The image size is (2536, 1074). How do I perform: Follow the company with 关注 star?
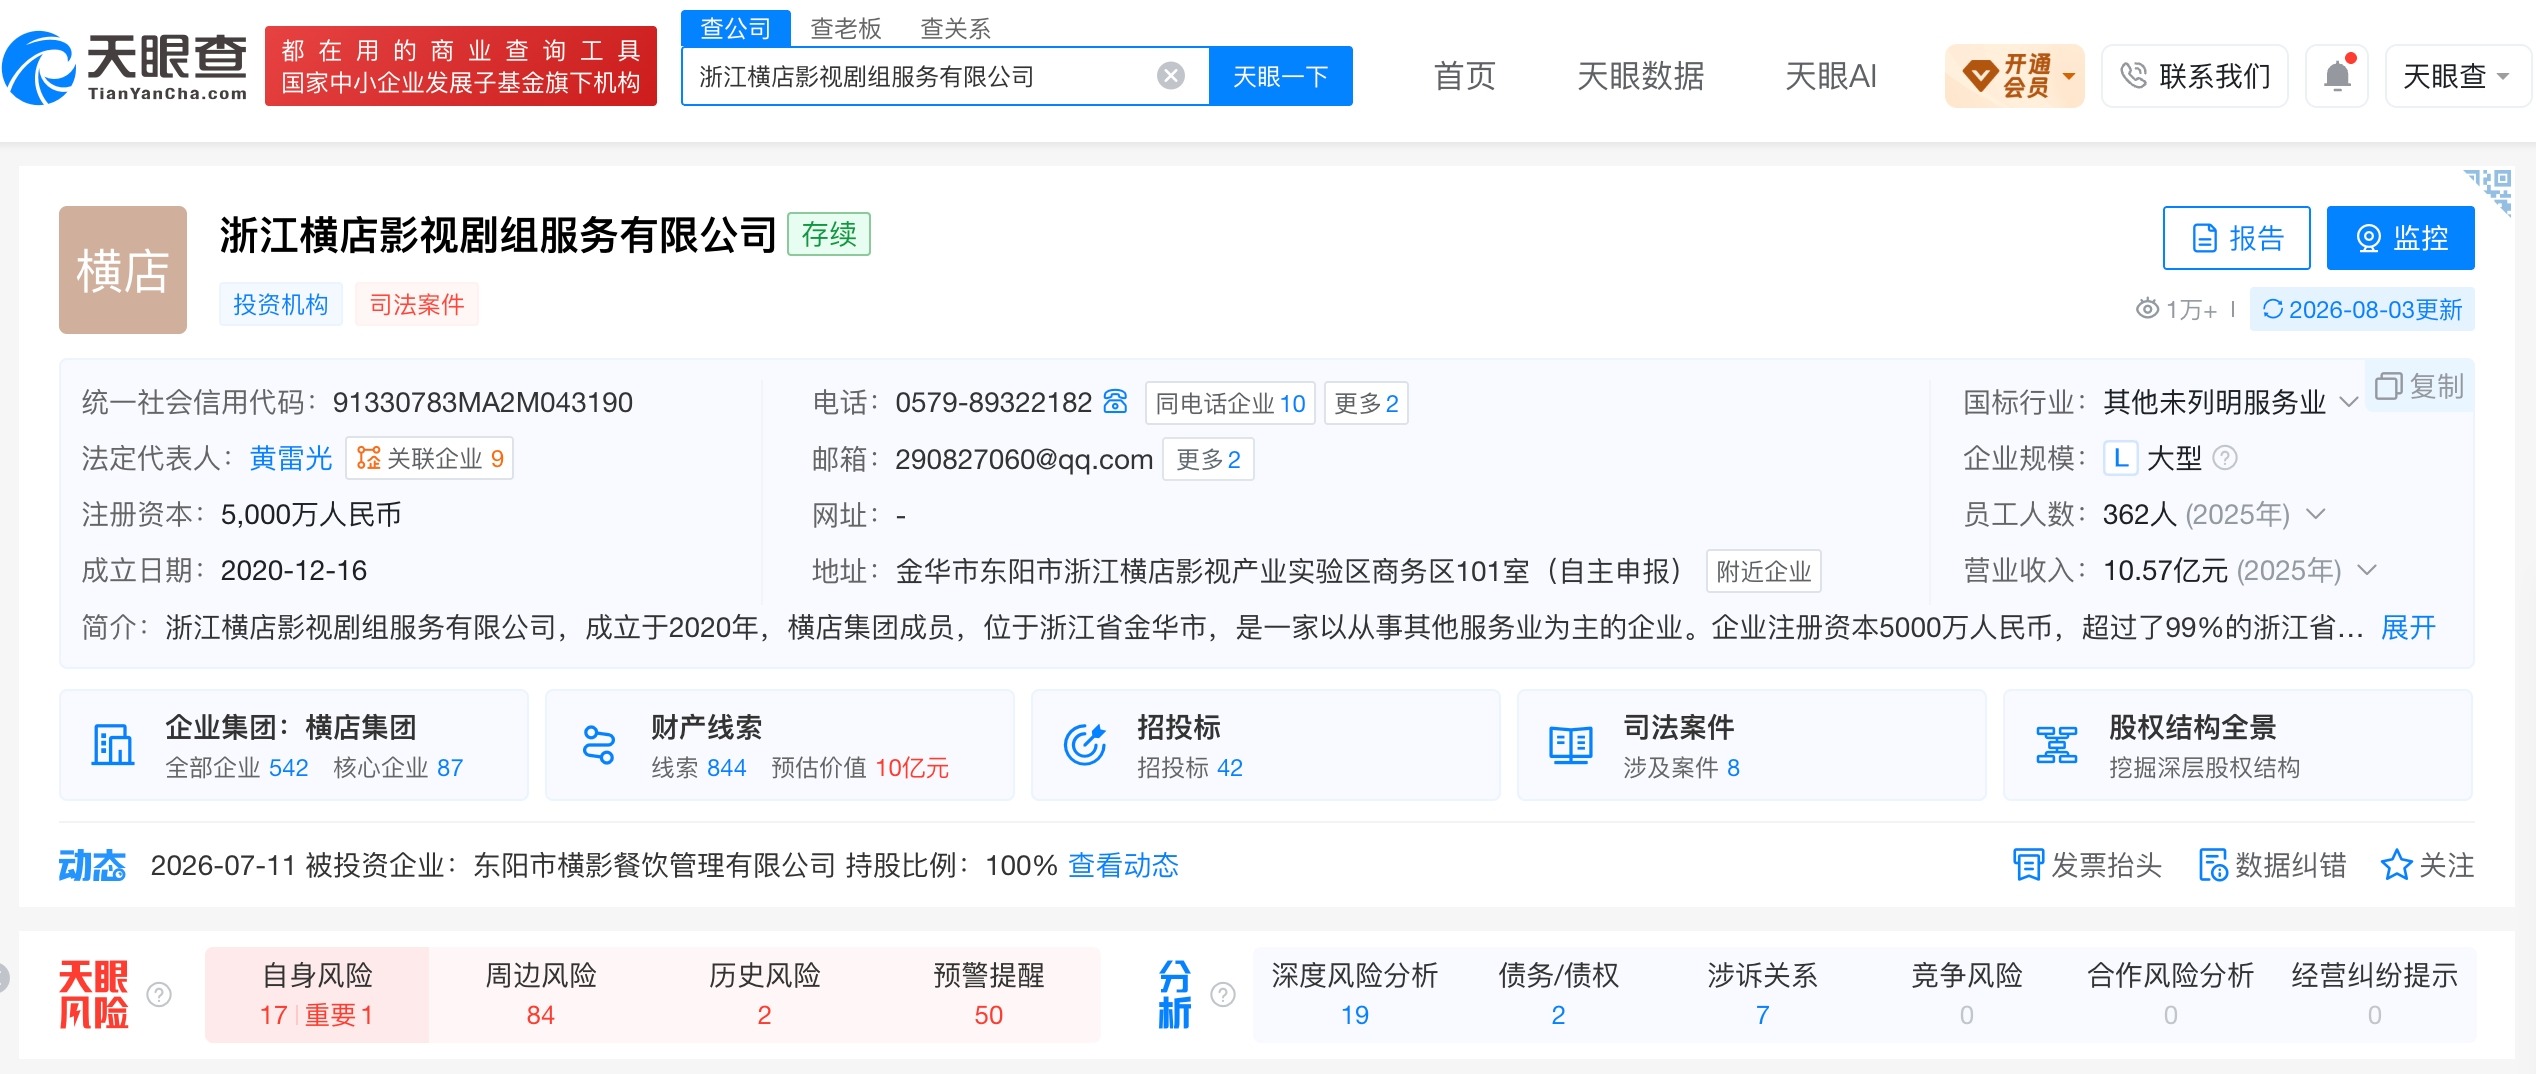click(2427, 865)
